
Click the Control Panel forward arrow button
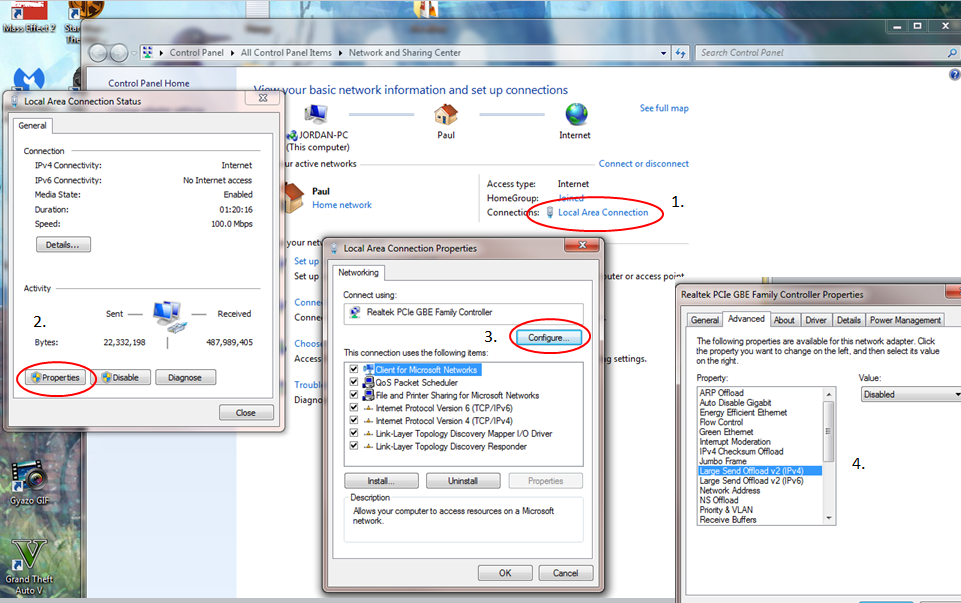coord(118,53)
